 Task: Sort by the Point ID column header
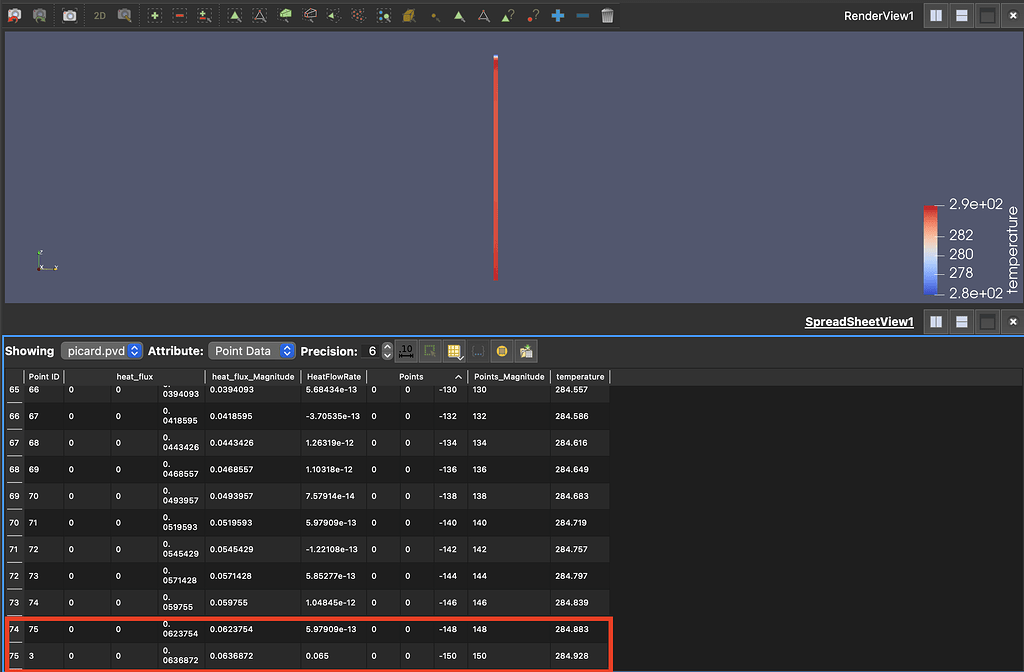click(x=44, y=377)
